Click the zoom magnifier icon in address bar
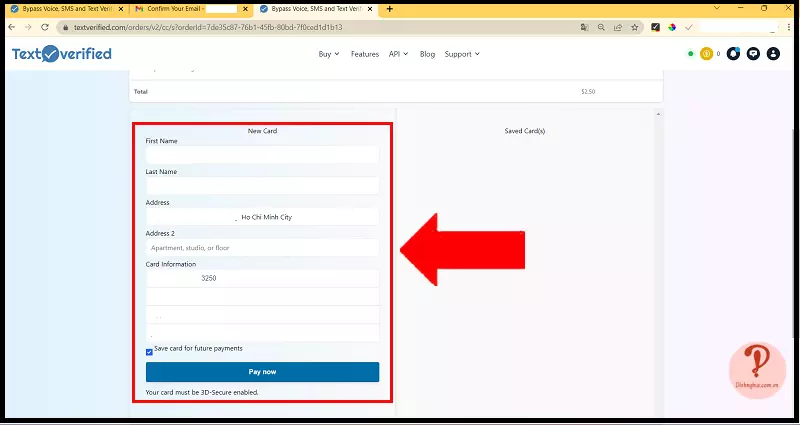This screenshot has width=800, height=425. (x=602, y=28)
